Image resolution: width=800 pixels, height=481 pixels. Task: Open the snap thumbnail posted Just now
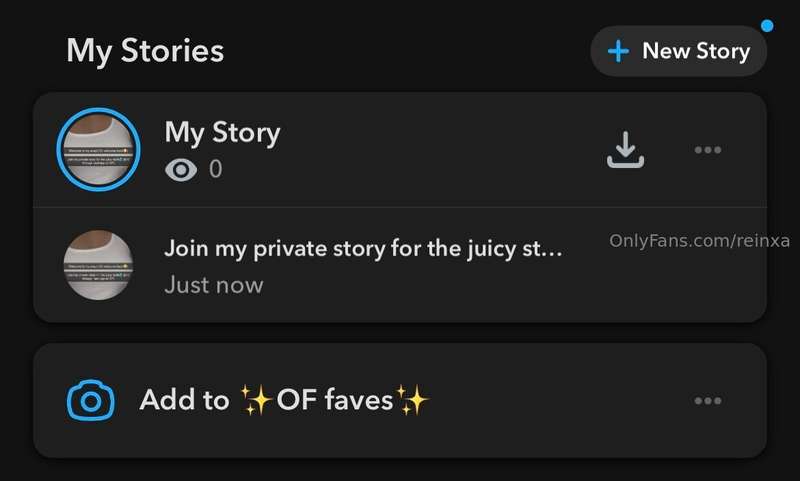98,265
